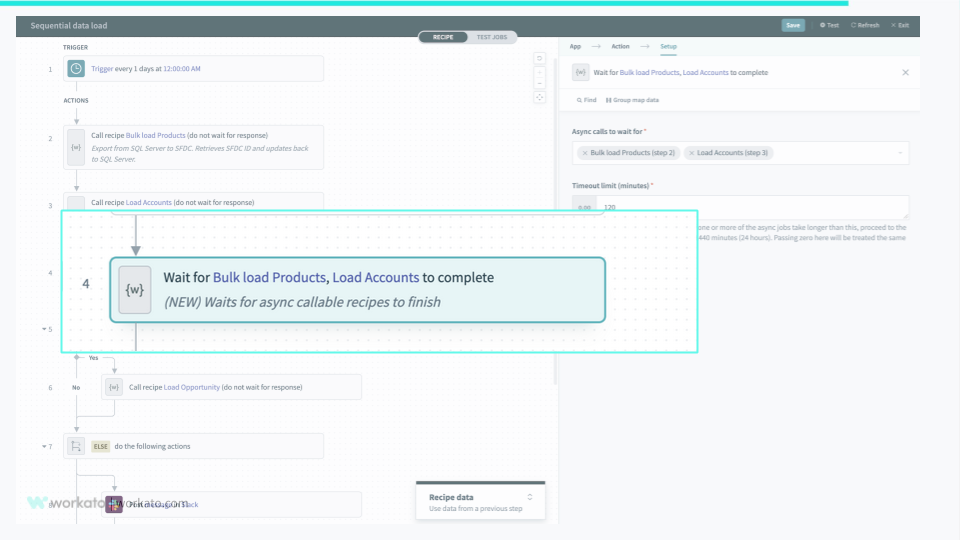
Task: Click the Timeout limit input field
Action: pyautogui.click(x=752, y=207)
